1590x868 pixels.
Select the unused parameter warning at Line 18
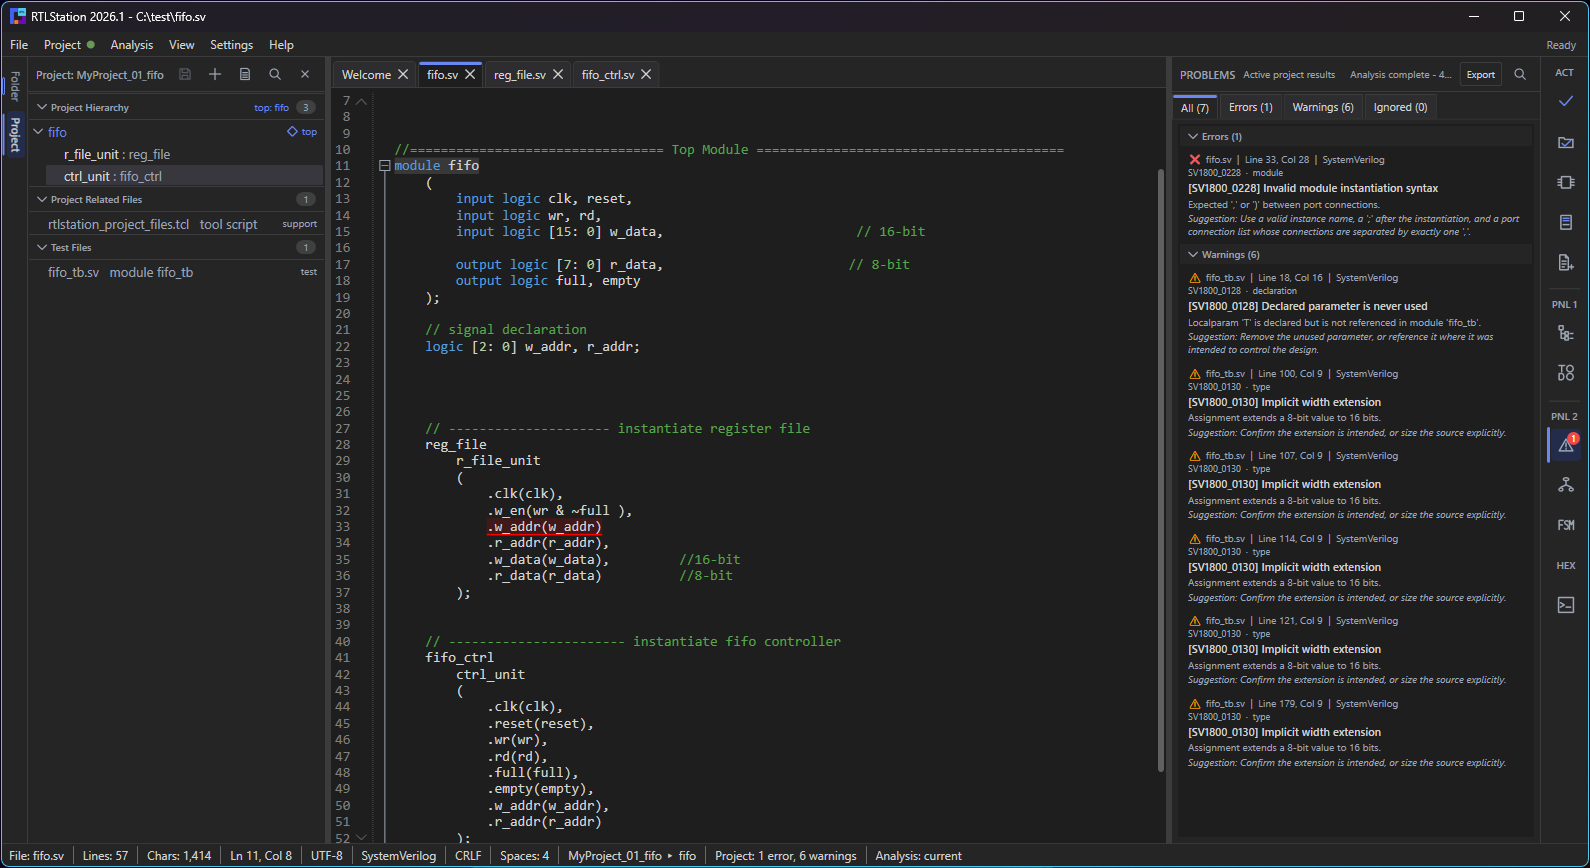click(x=1355, y=314)
